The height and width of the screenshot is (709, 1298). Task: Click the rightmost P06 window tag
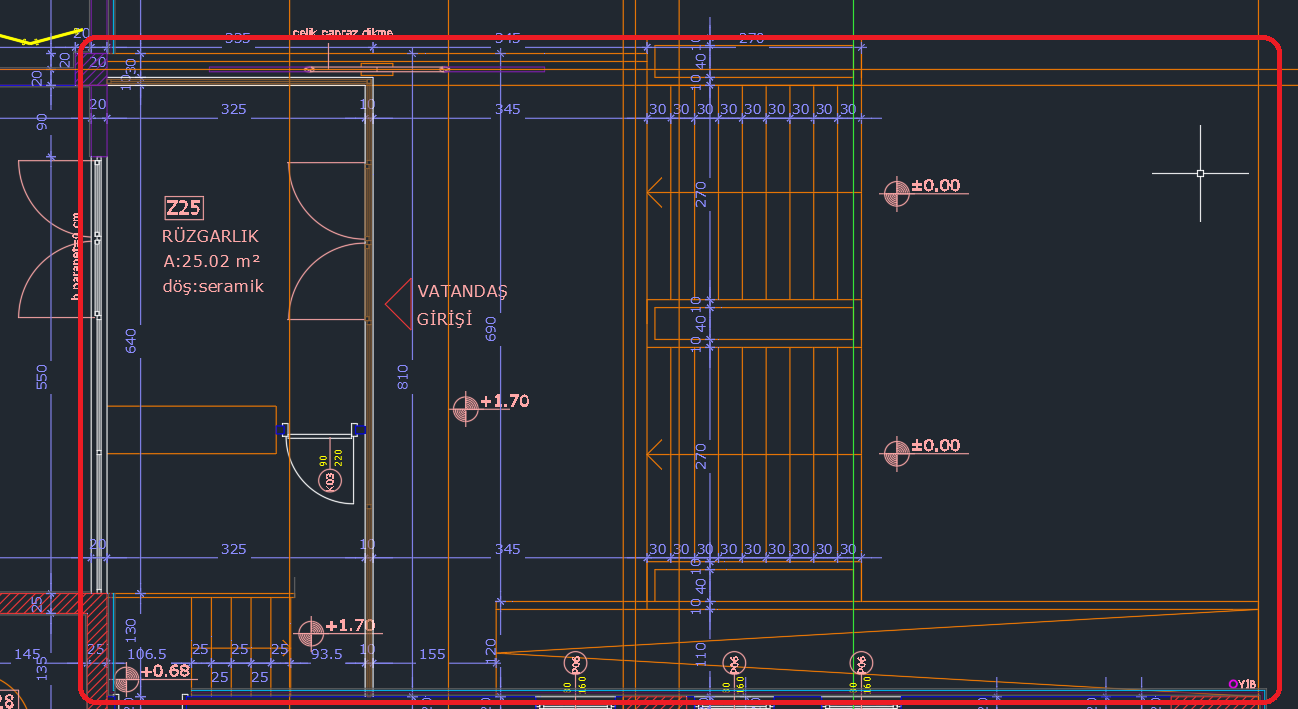[x=861, y=662]
